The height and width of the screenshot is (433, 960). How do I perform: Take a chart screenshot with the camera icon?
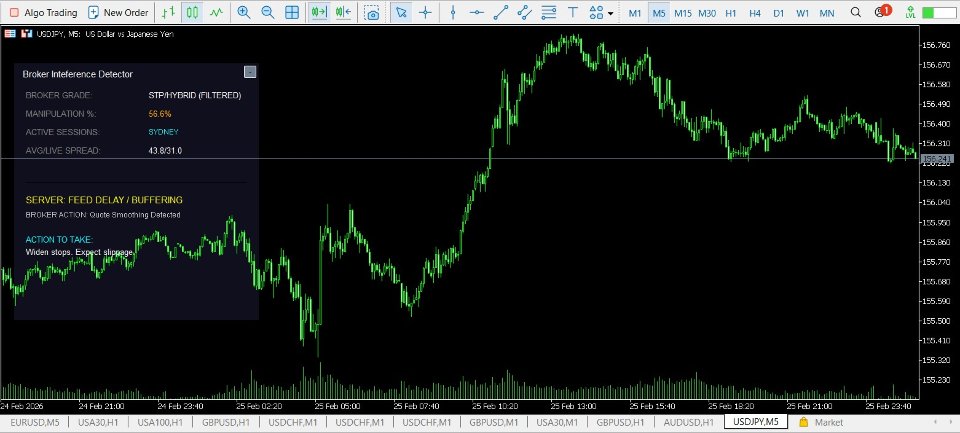(372, 12)
